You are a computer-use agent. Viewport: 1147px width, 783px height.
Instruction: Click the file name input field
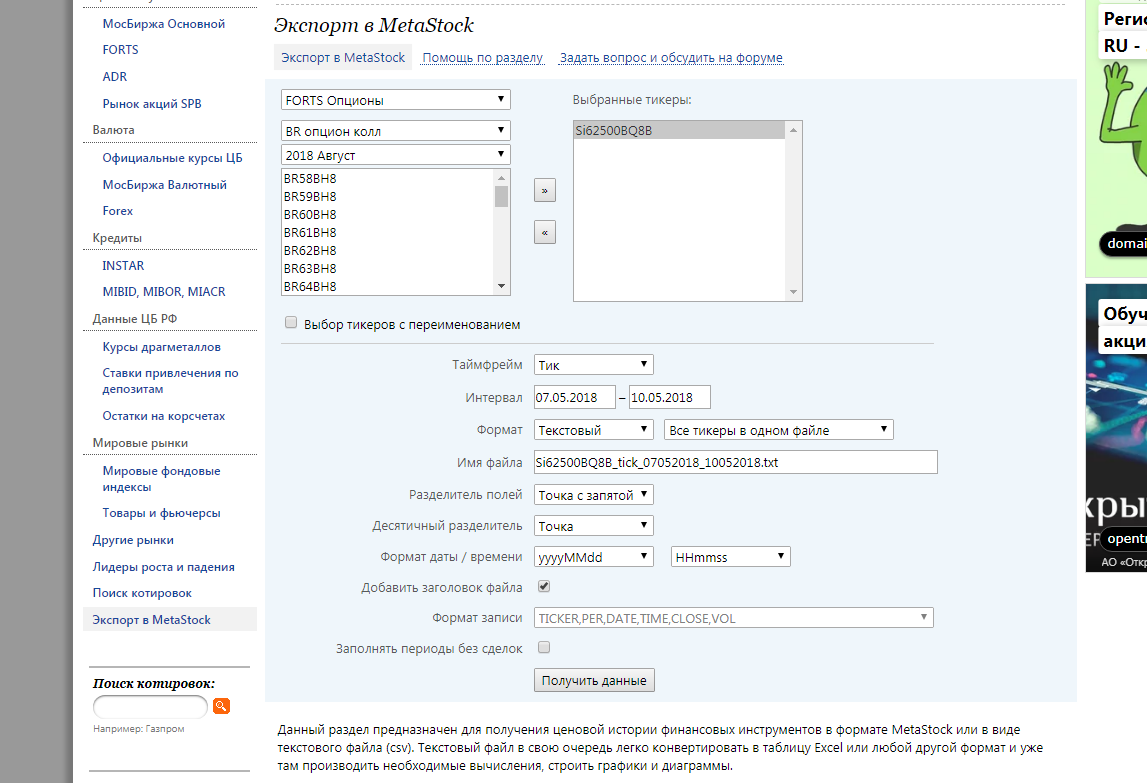pyautogui.click(x=735, y=462)
